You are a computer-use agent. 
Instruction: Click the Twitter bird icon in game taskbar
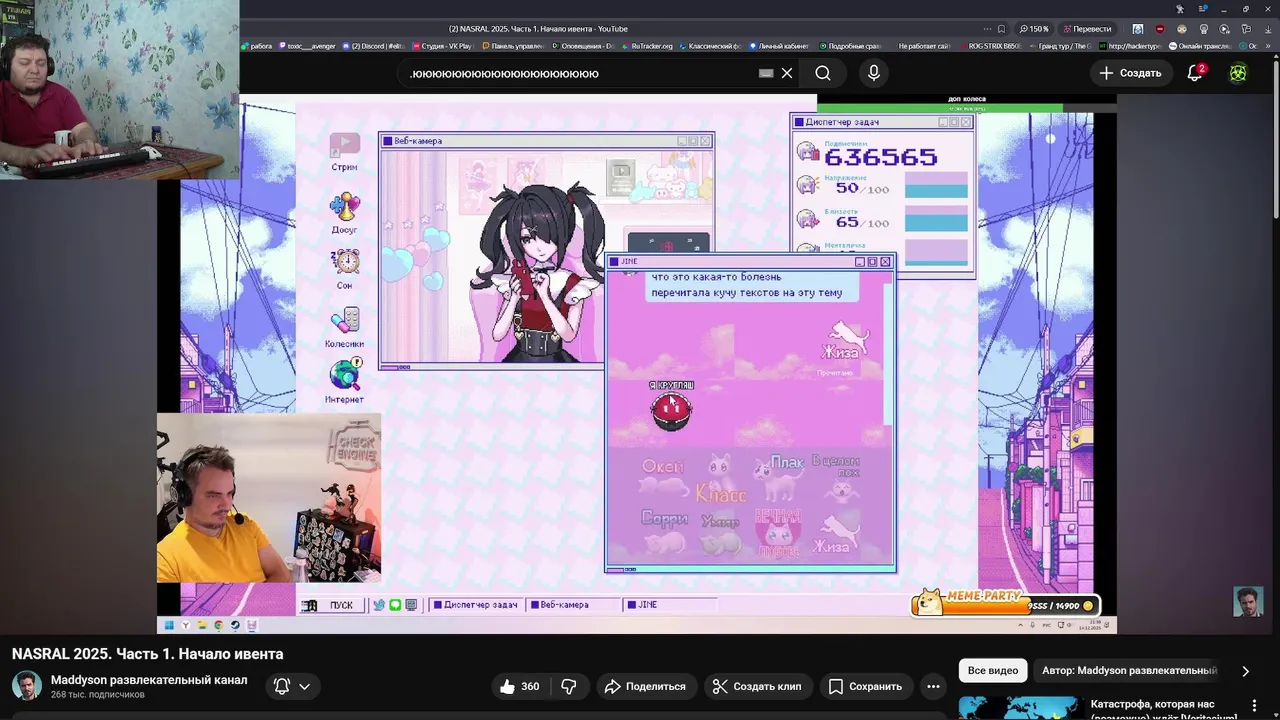[379, 605]
